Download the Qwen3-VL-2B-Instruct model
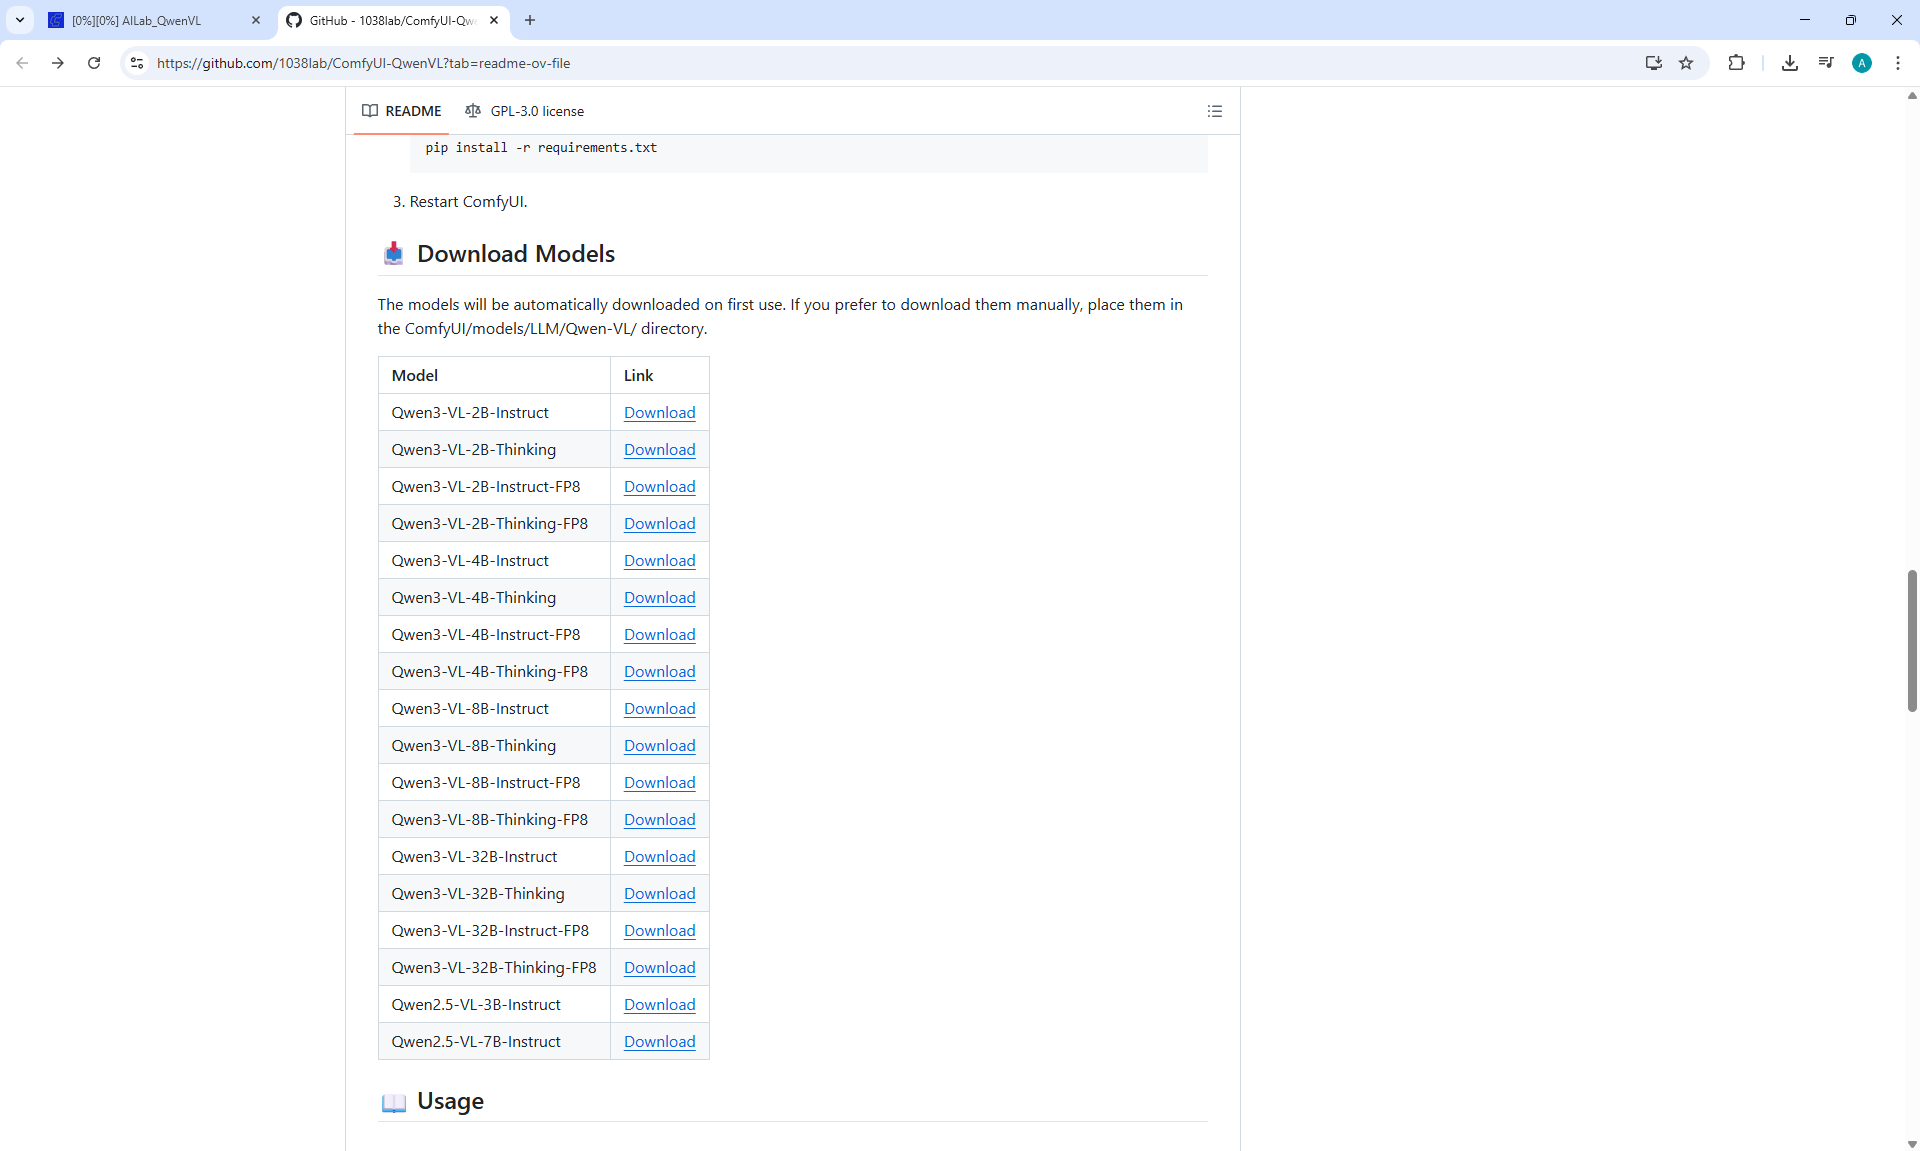The image size is (1920, 1151). 659,413
